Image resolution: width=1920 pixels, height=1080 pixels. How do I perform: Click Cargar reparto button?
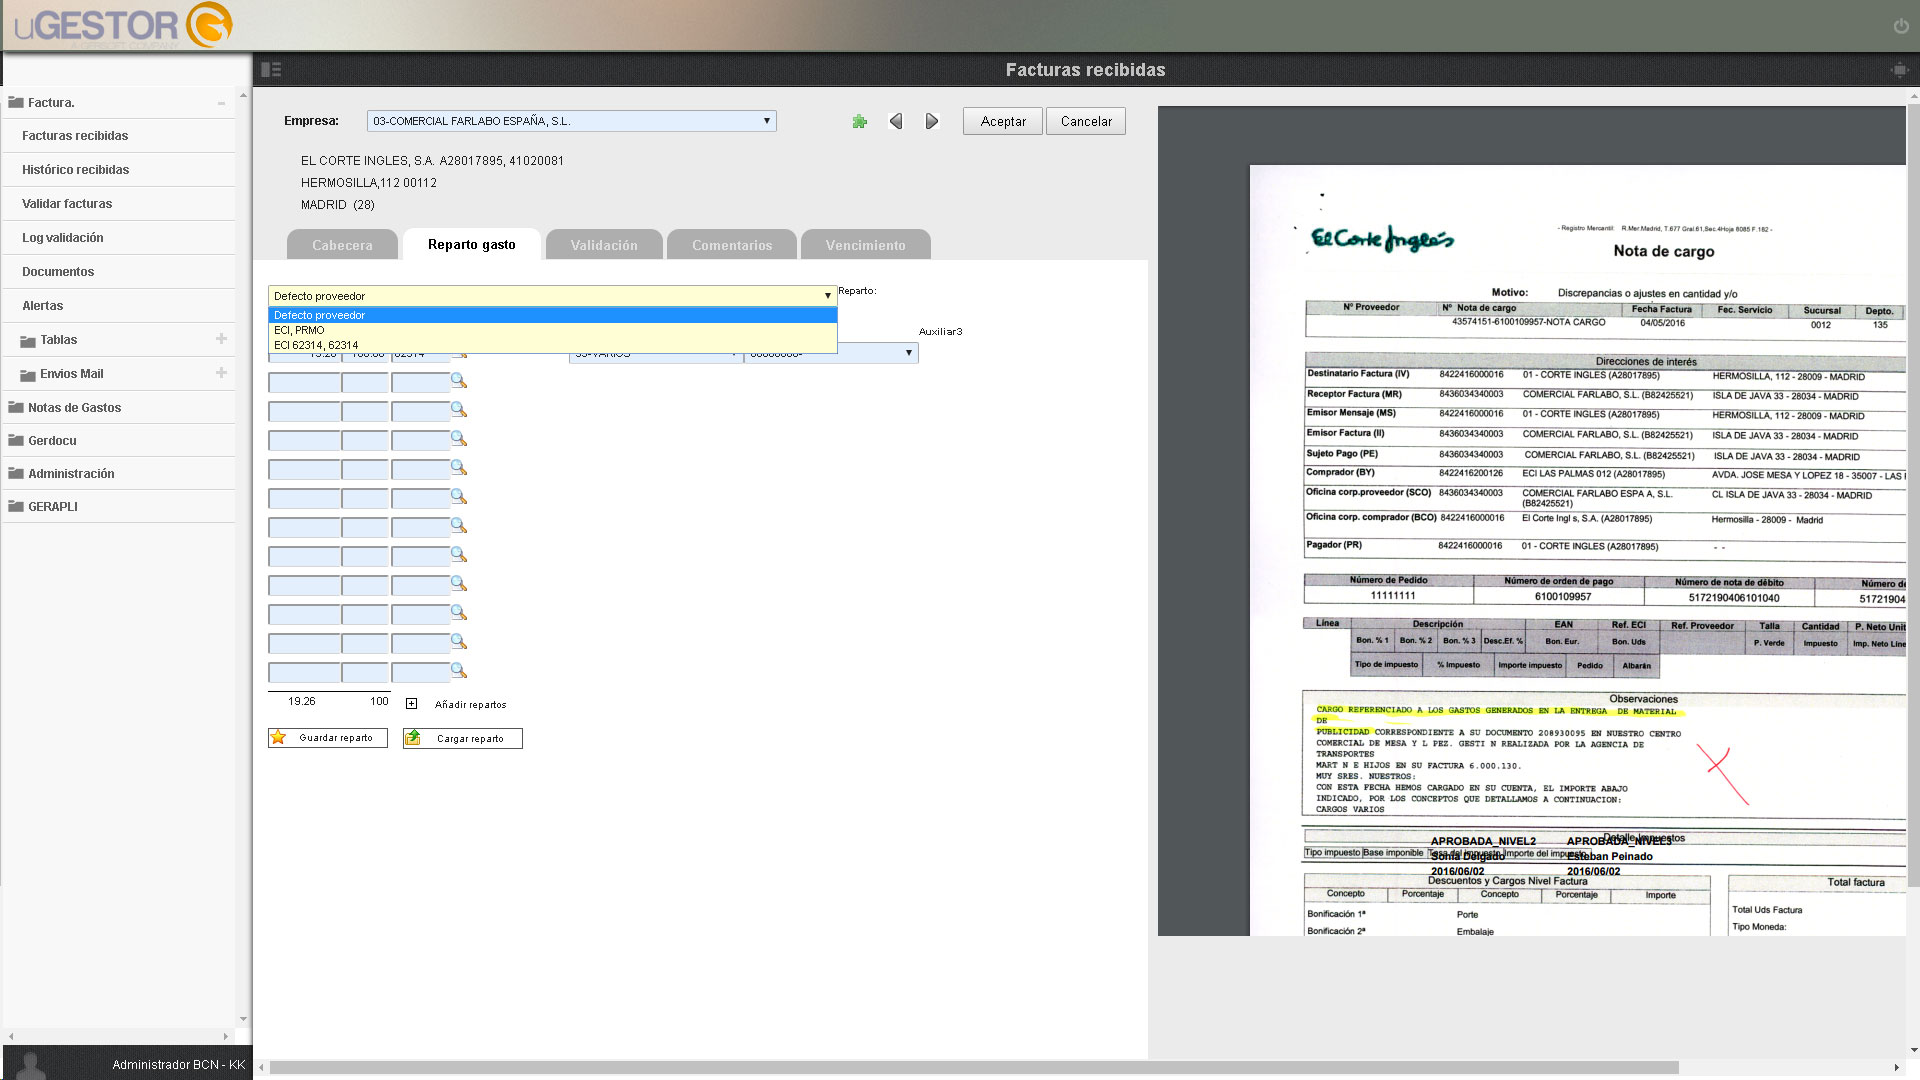coord(463,738)
